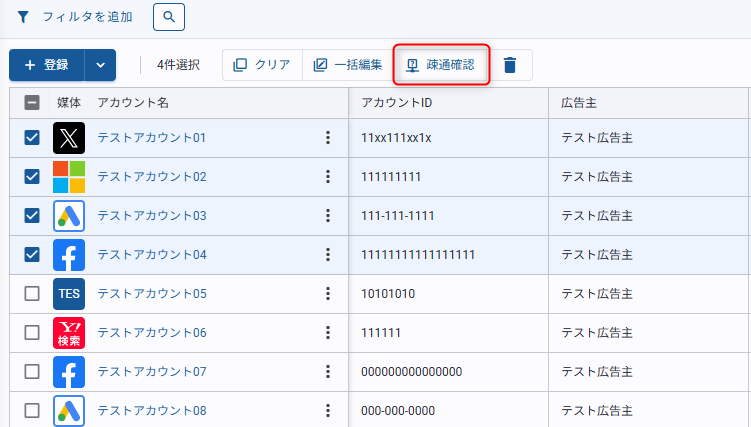
Task: Check the checkbox for テストアカウント05
Action: [32, 294]
